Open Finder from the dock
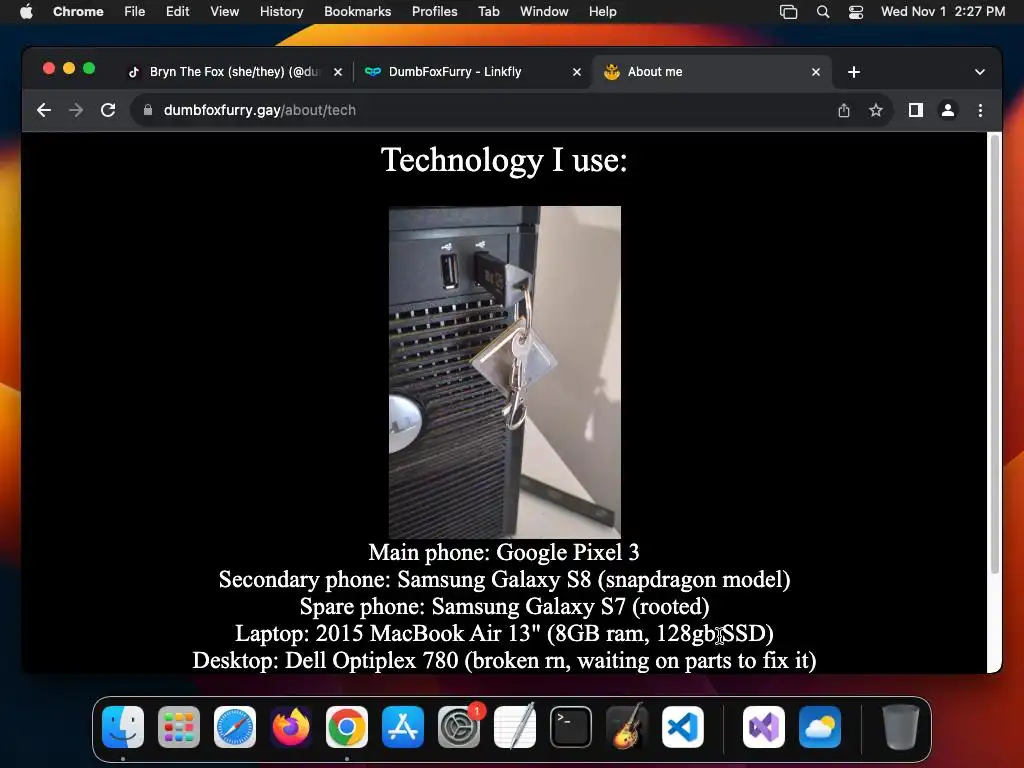 coord(123,727)
